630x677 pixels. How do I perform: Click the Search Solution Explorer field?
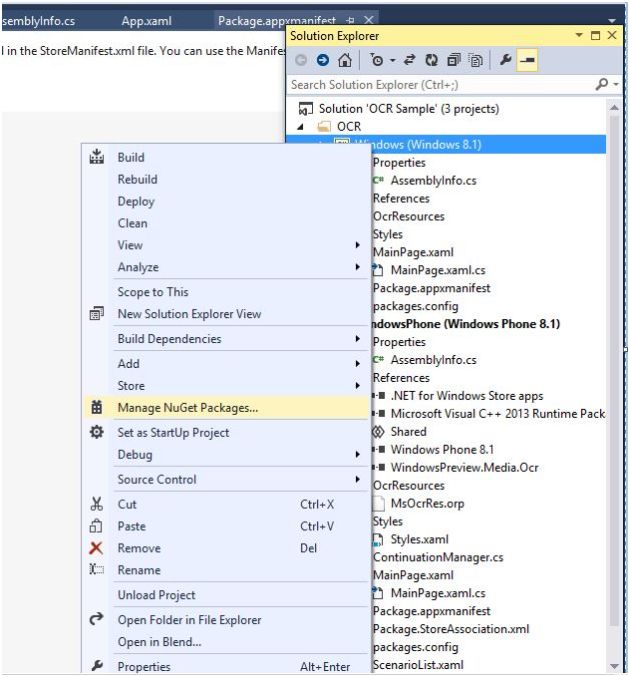coord(440,85)
